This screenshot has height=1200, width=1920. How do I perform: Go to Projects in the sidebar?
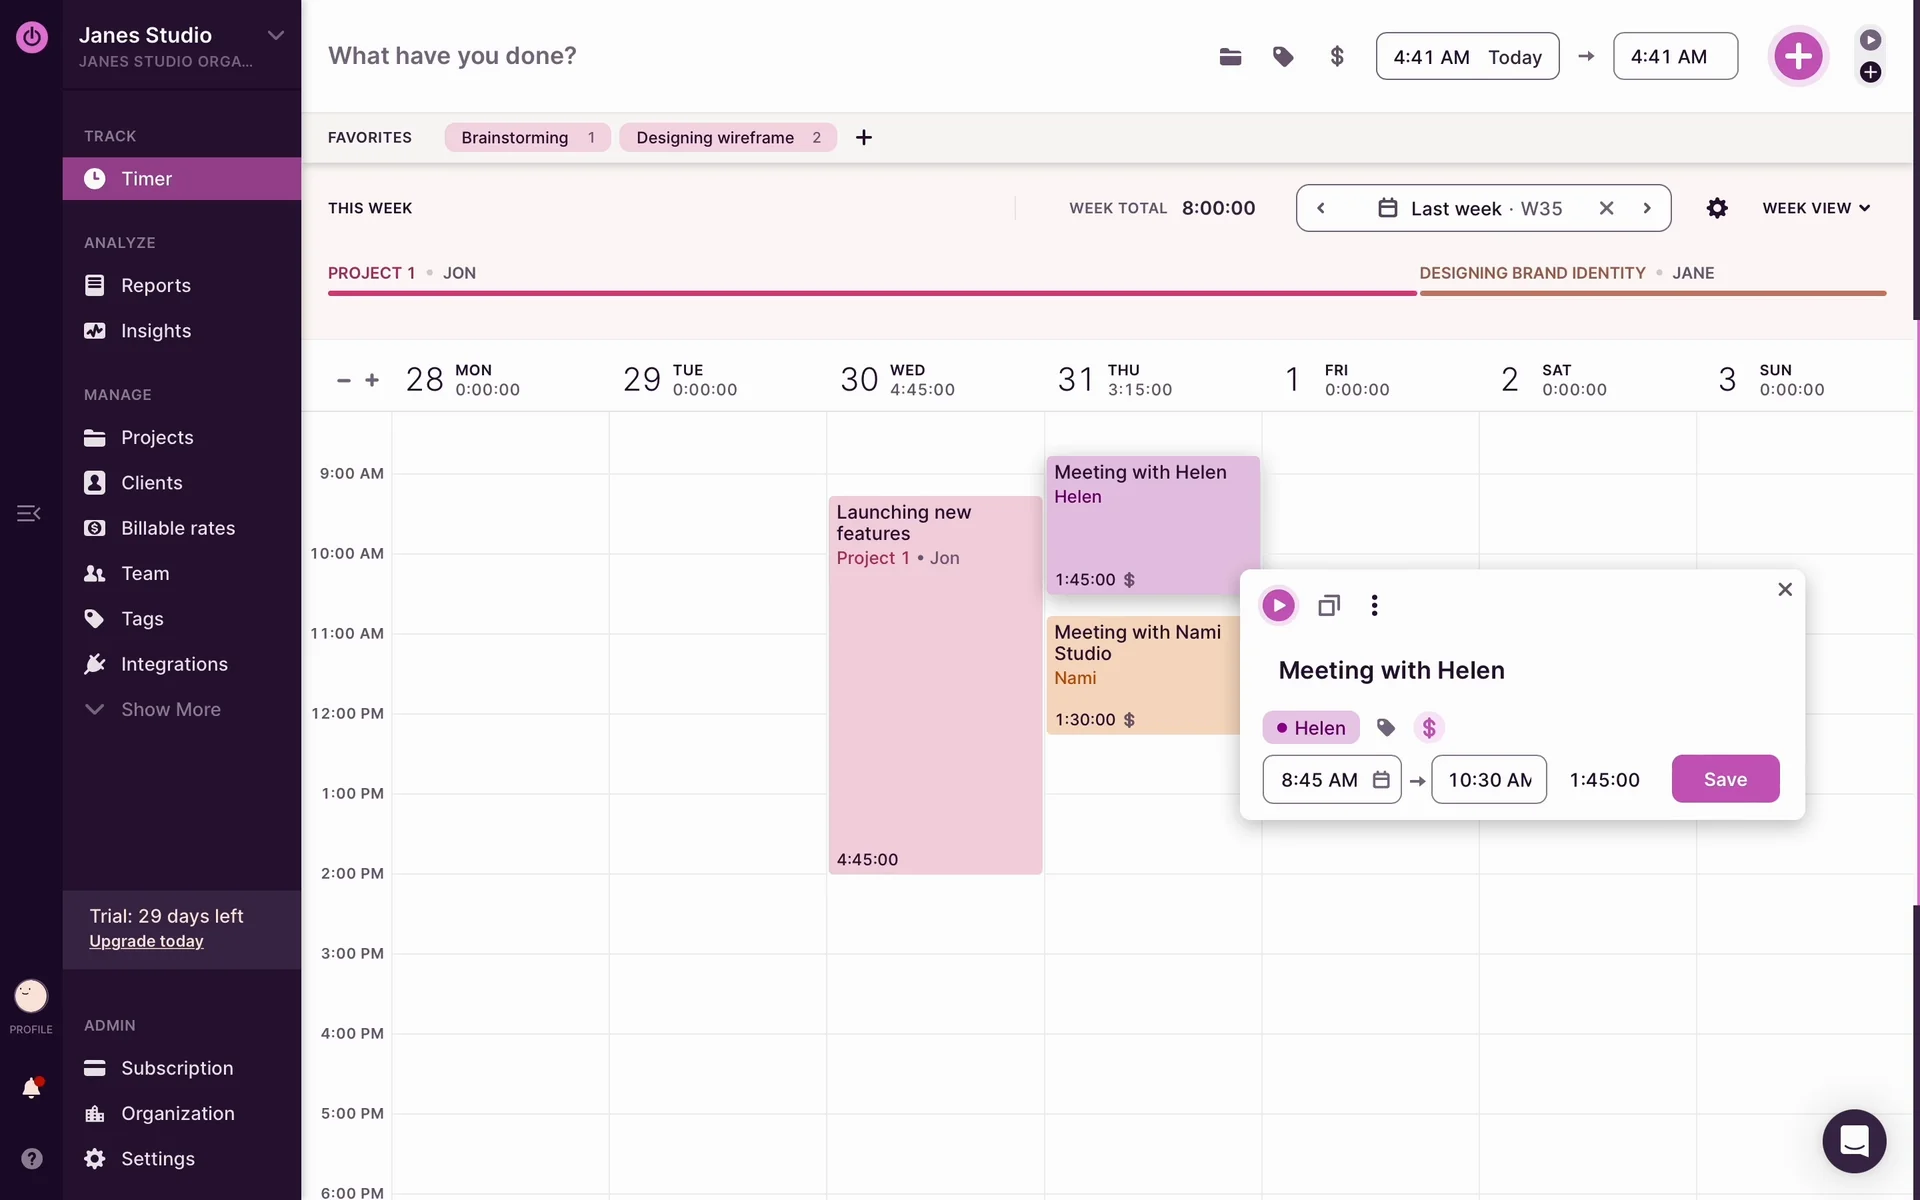[x=157, y=437]
